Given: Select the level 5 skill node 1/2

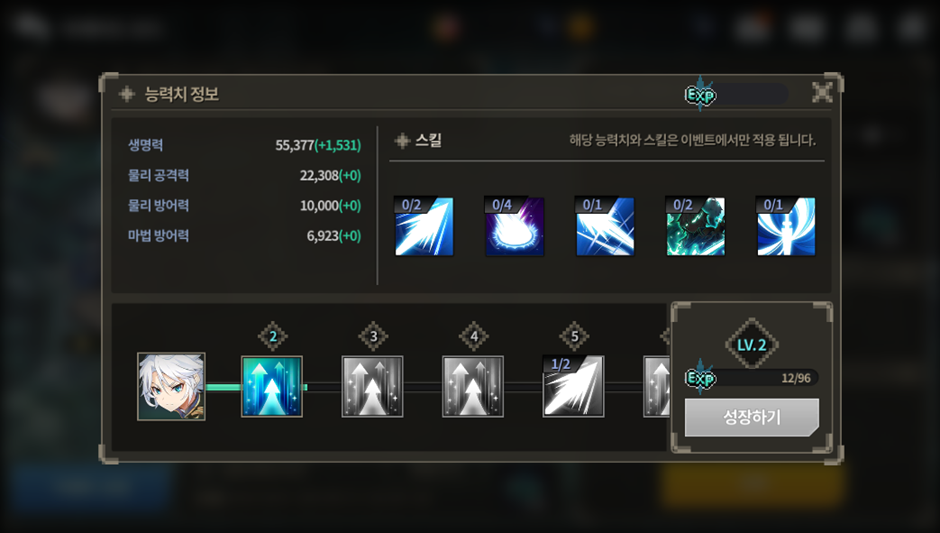Looking at the screenshot, I should click(x=574, y=387).
